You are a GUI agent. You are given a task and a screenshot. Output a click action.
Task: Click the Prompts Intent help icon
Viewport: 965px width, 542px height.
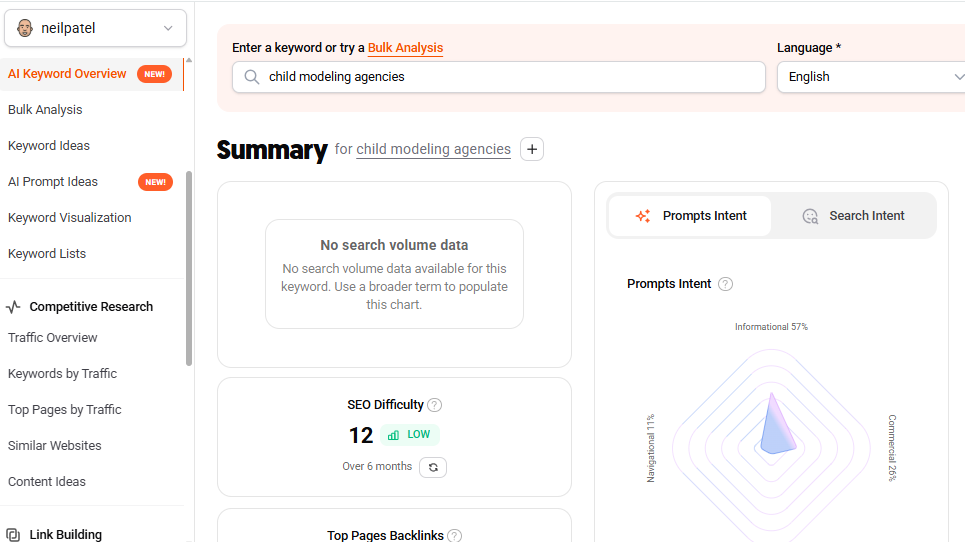(x=726, y=284)
